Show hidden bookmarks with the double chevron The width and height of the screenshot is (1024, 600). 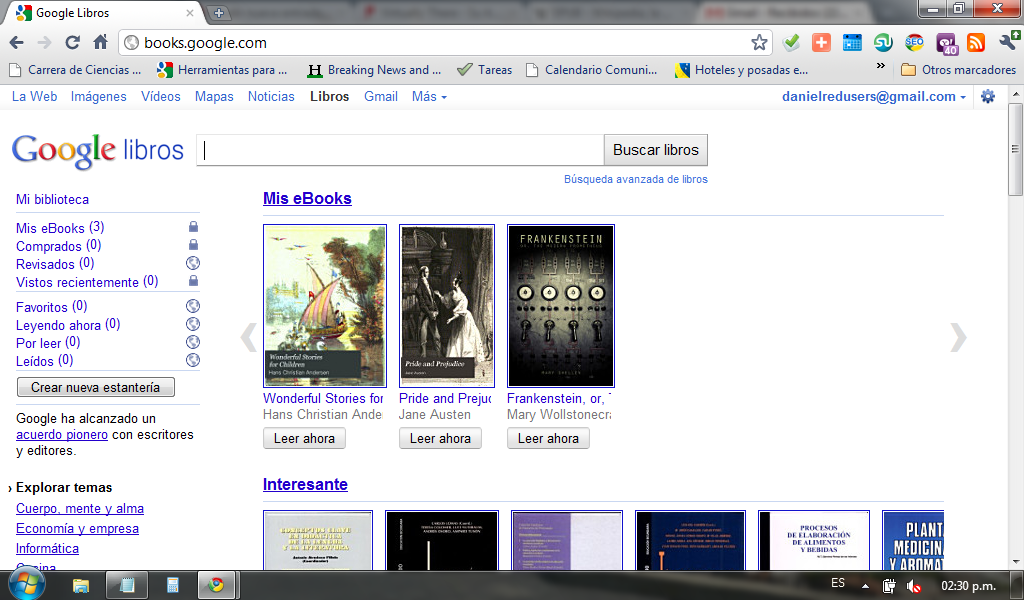pos(880,65)
